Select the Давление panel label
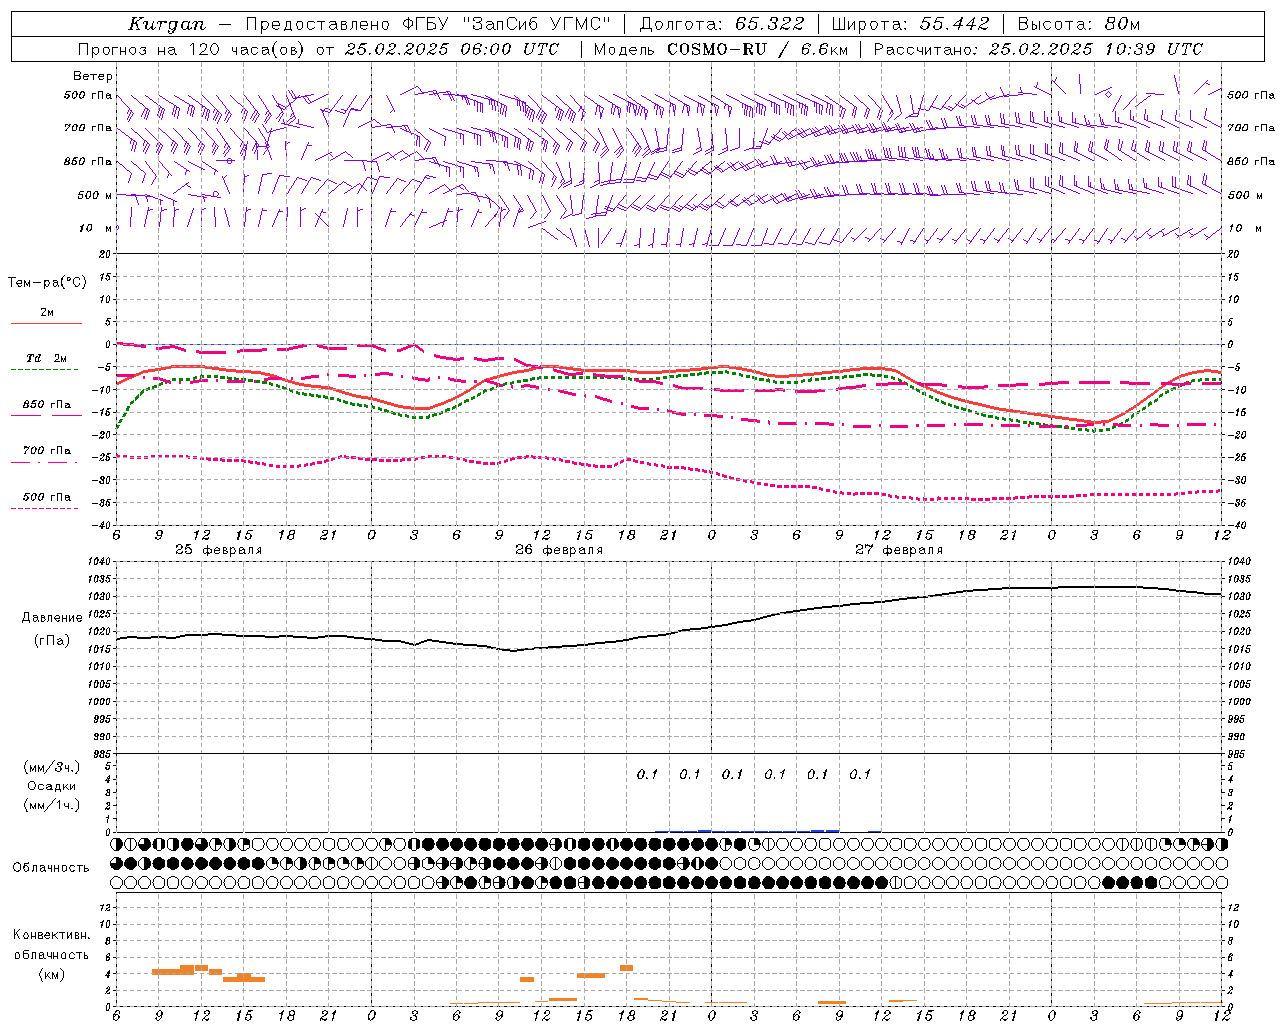Viewport: 1280px width, 1024px height. (x=52, y=618)
